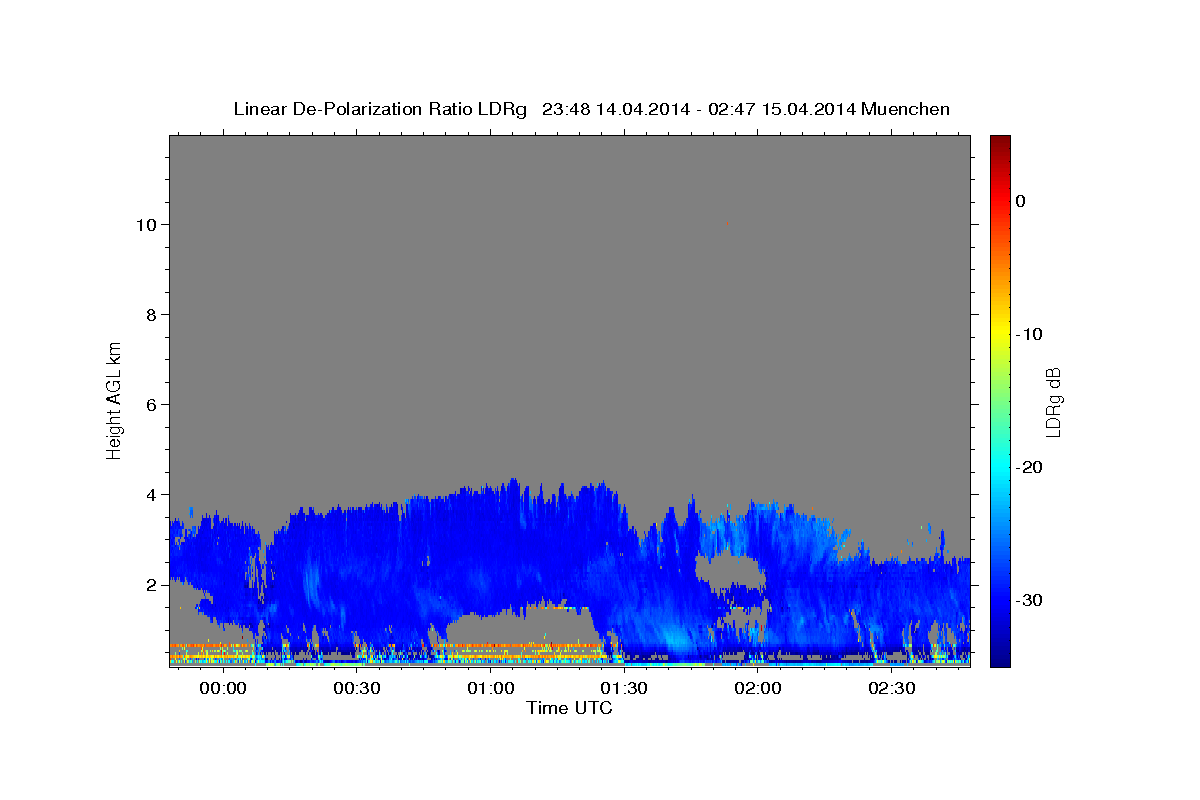Click the height axis label 6
The width and height of the screenshot is (1200, 800).
click(x=150, y=404)
